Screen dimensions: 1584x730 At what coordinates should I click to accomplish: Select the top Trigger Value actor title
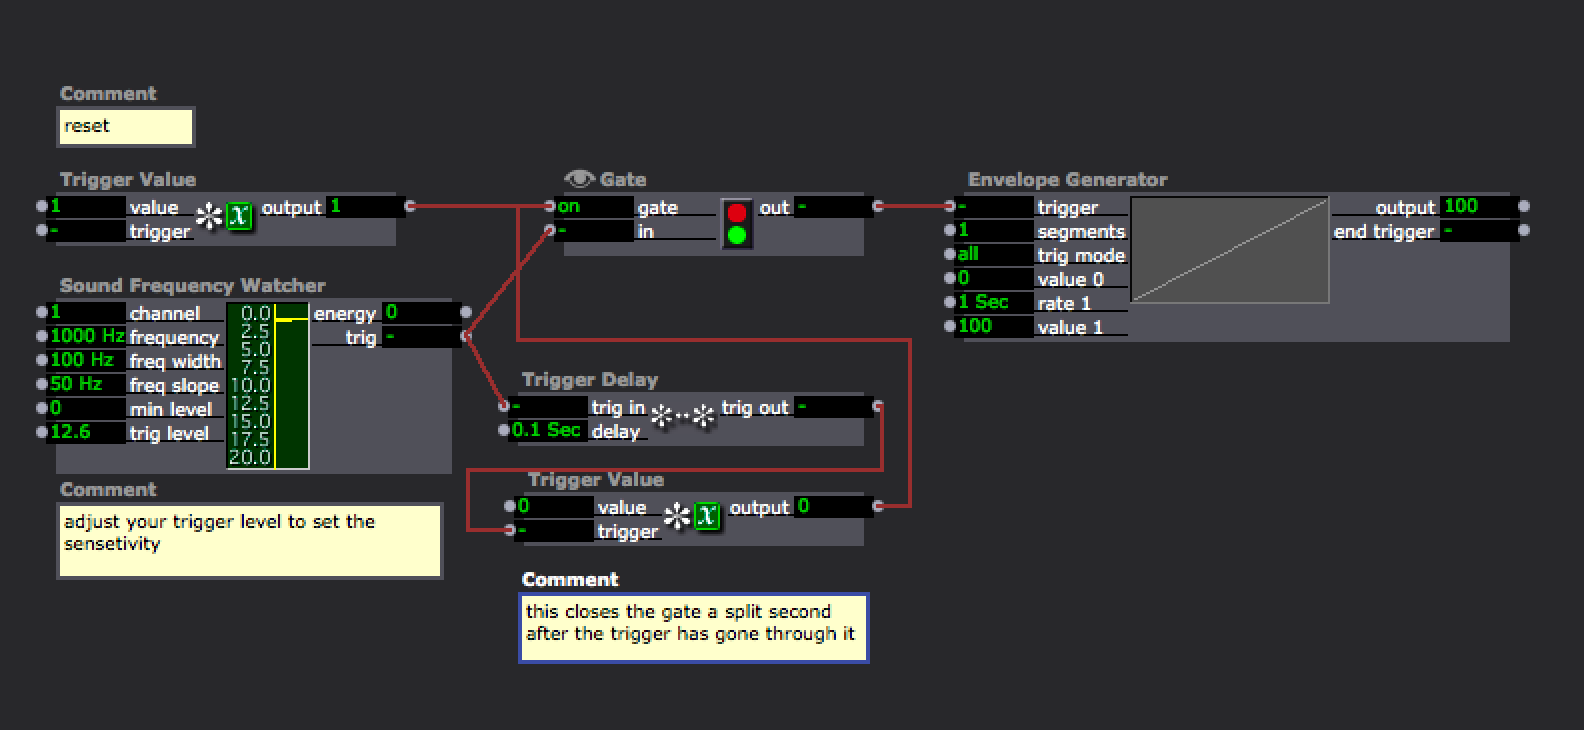pyautogui.click(x=128, y=180)
